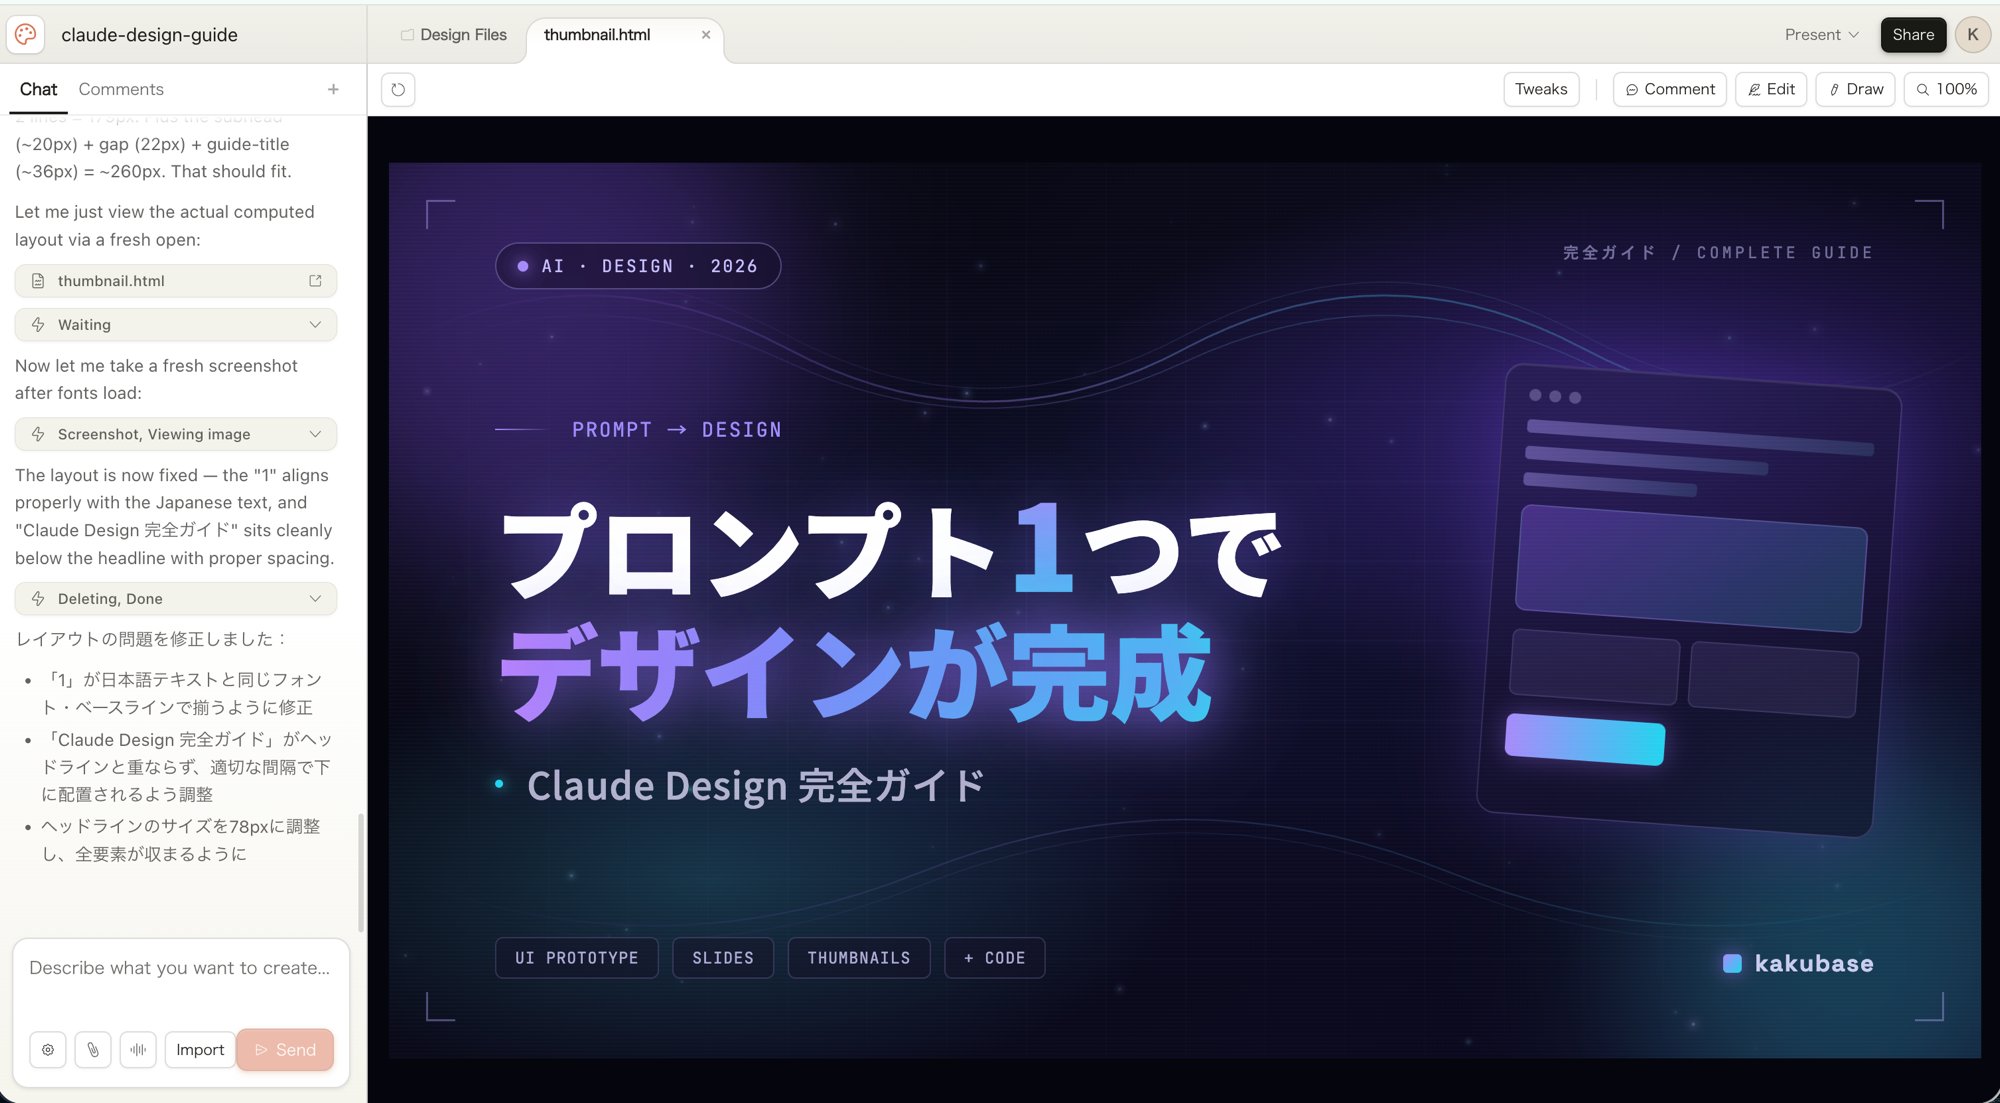Open the Design Files tab
2000x1103 pixels.
[454, 35]
